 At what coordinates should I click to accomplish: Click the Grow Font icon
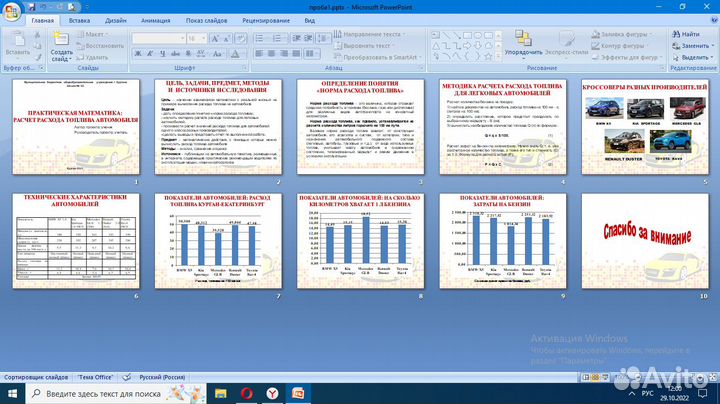click(214, 39)
